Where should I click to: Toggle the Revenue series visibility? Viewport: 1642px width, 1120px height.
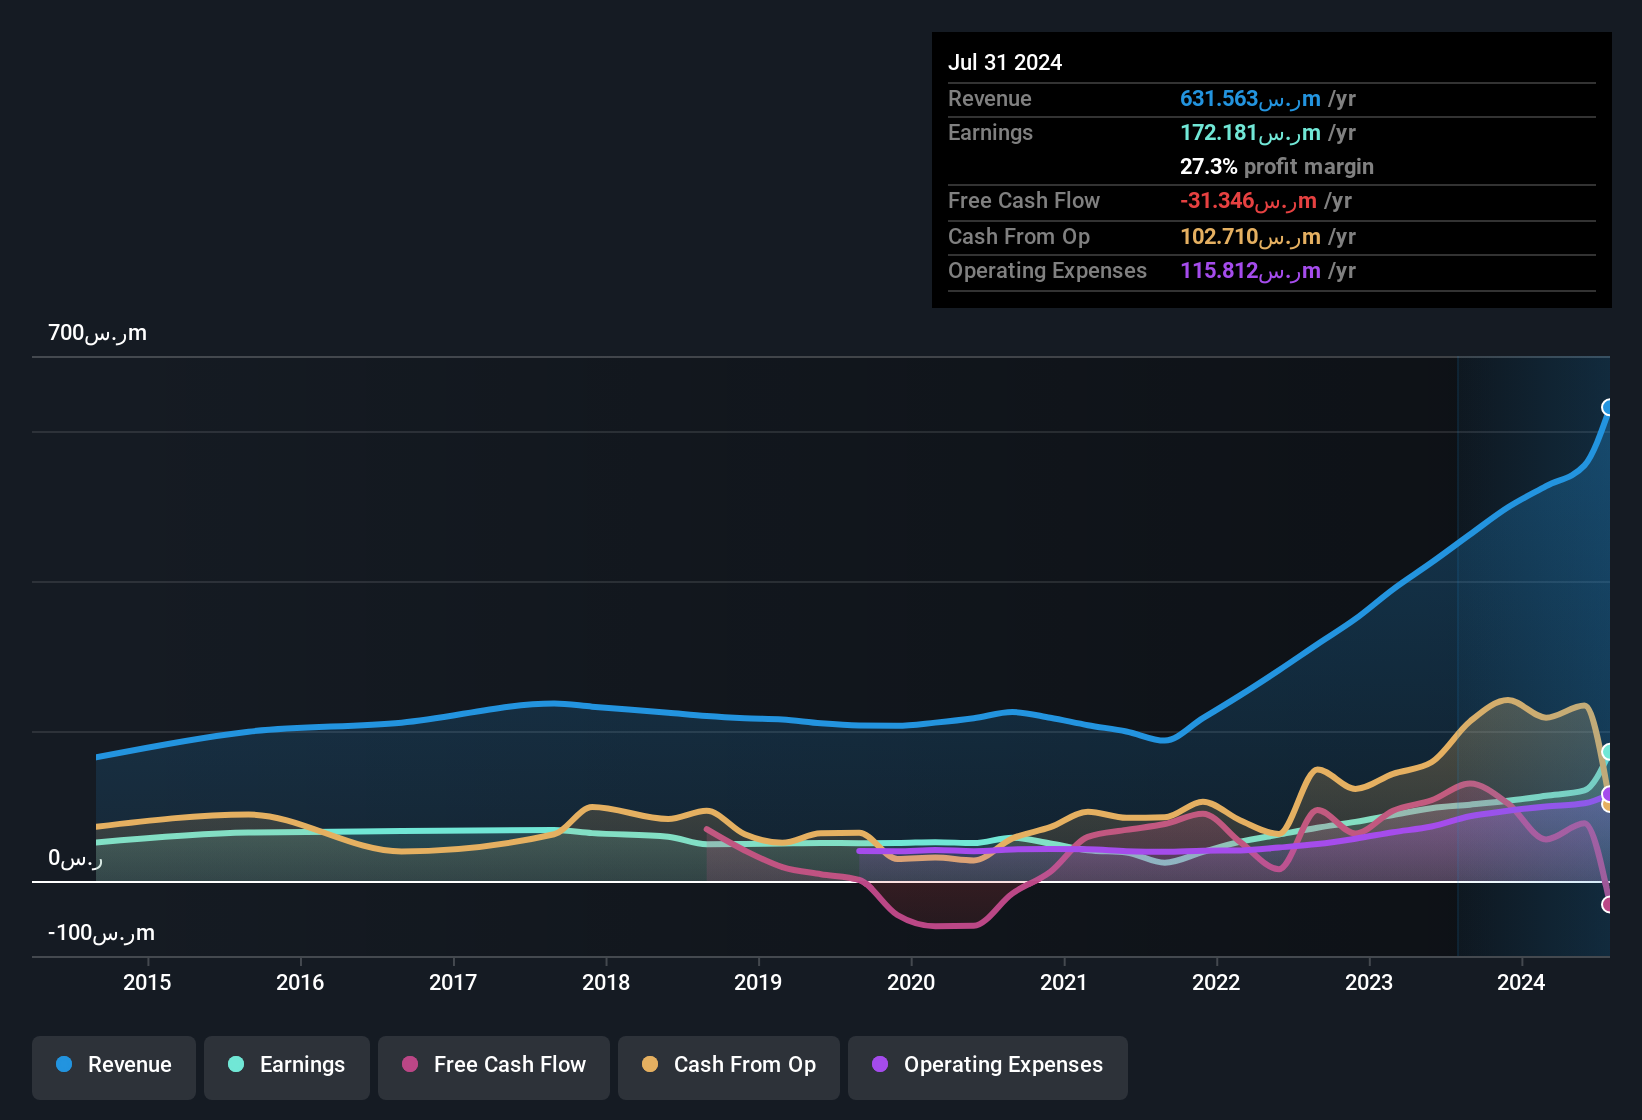(x=113, y=1065)
